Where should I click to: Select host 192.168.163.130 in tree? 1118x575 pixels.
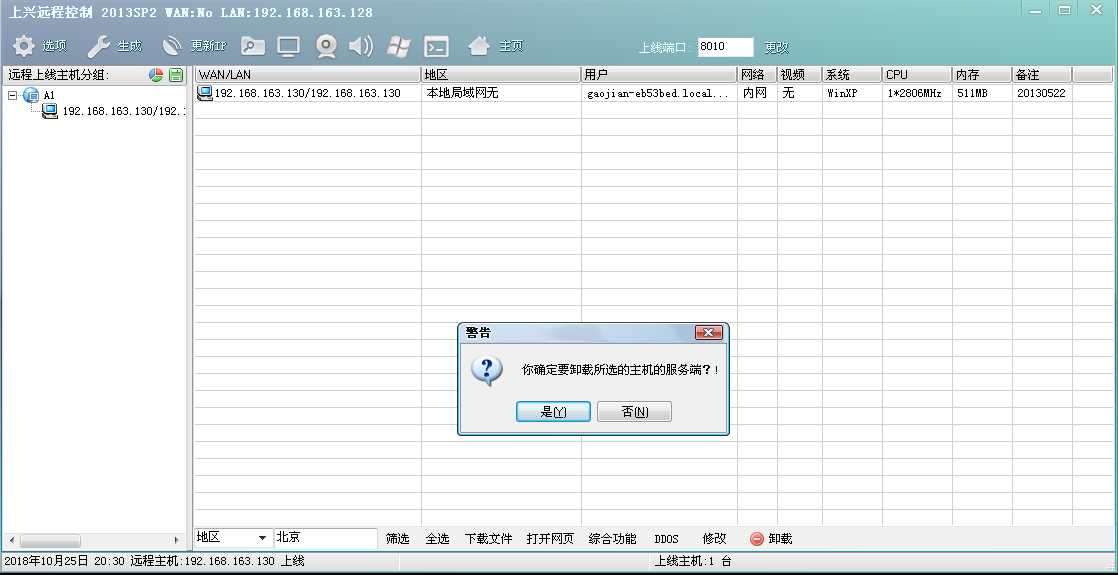(x=123, y=111)
